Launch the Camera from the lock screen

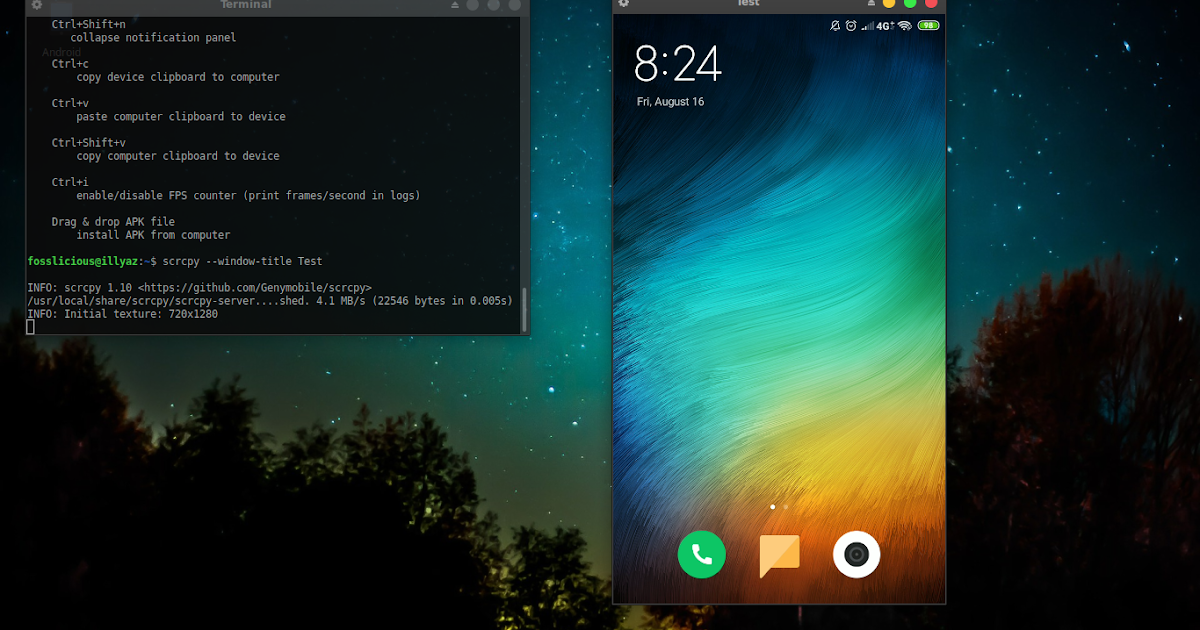tap(856, 554)
